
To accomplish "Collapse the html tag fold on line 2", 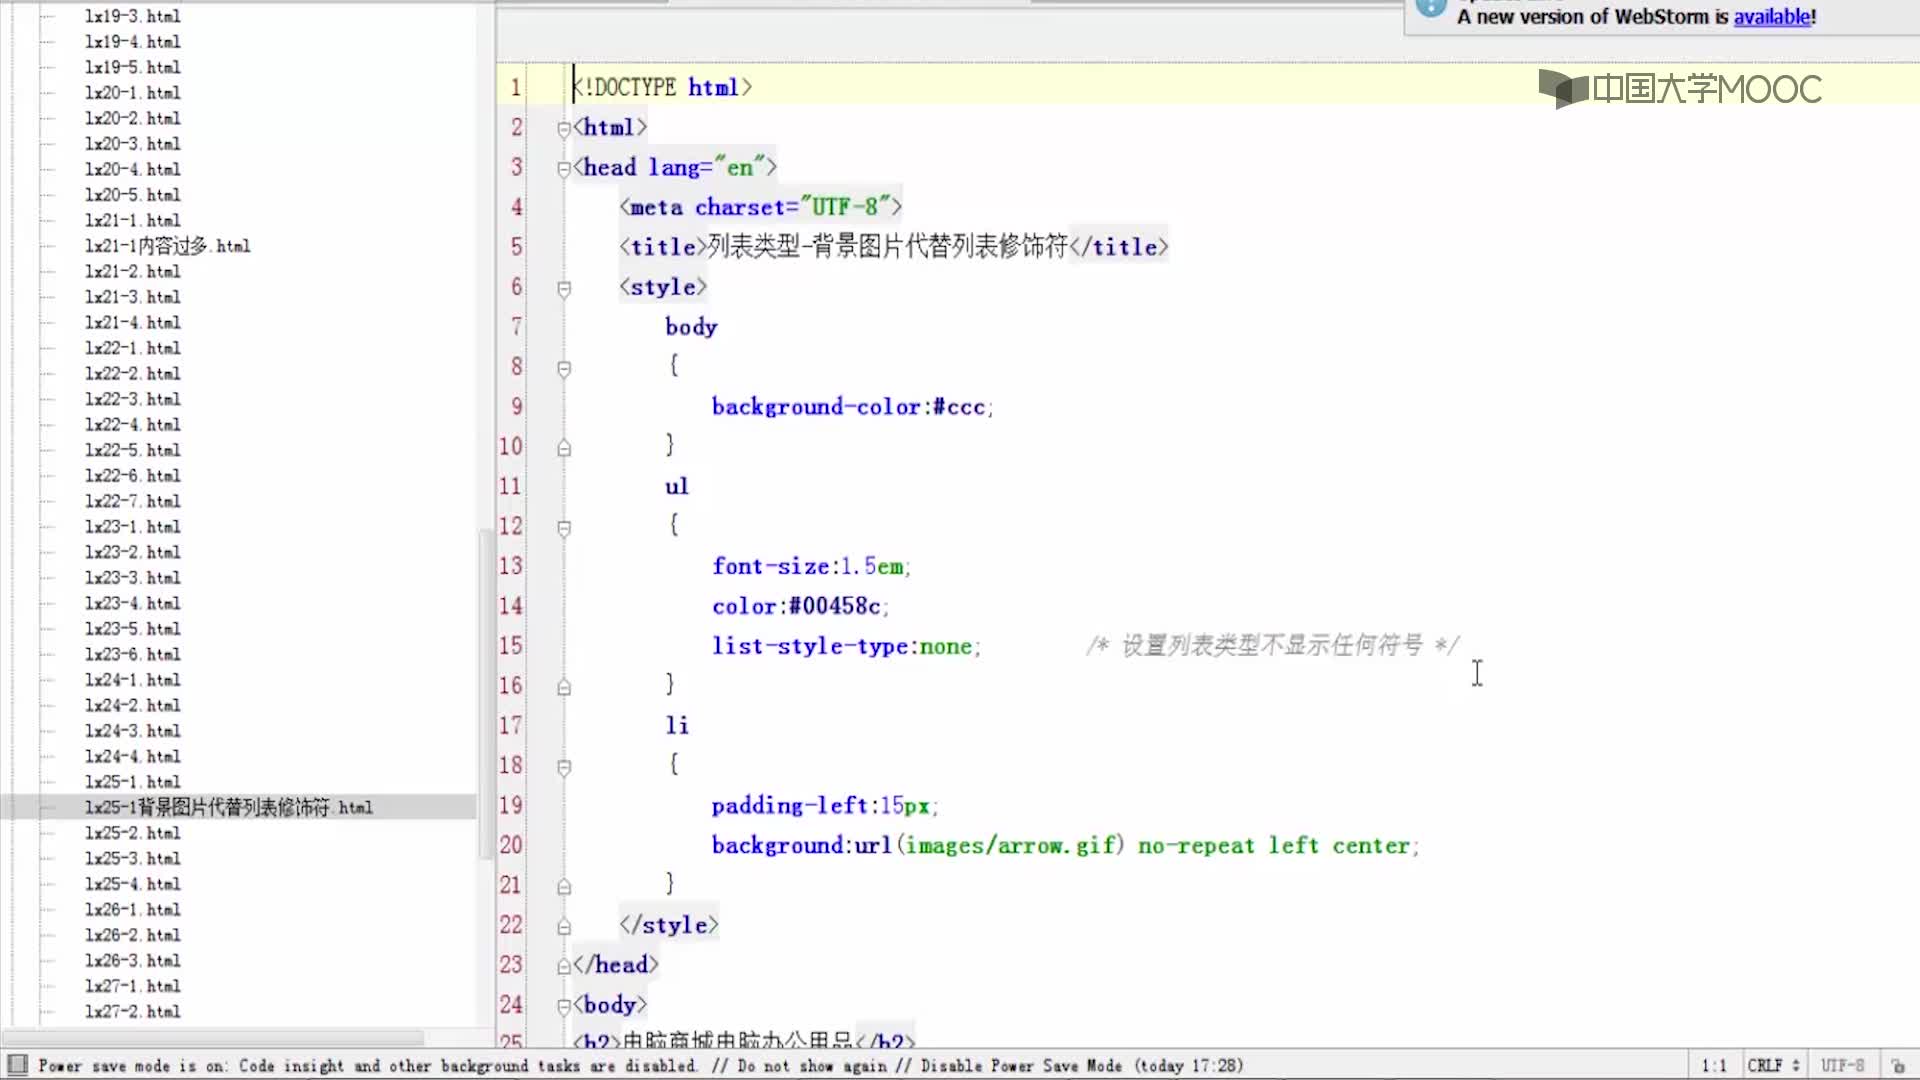I will click(x=564, y=129).
